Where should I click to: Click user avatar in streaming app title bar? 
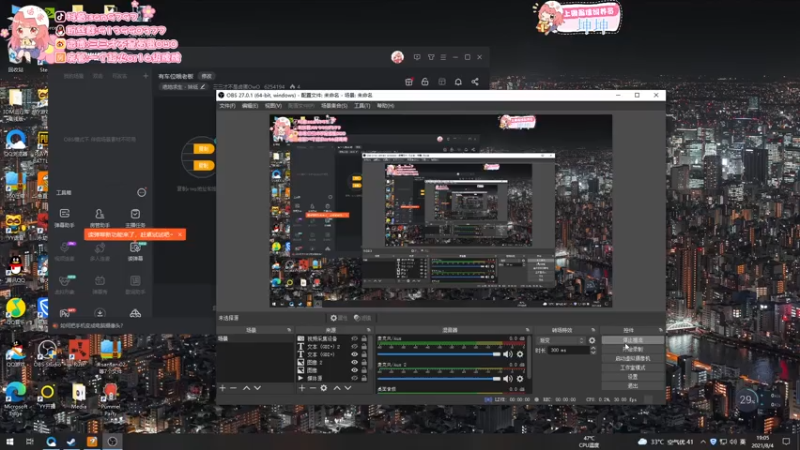(x=397, y=57)
